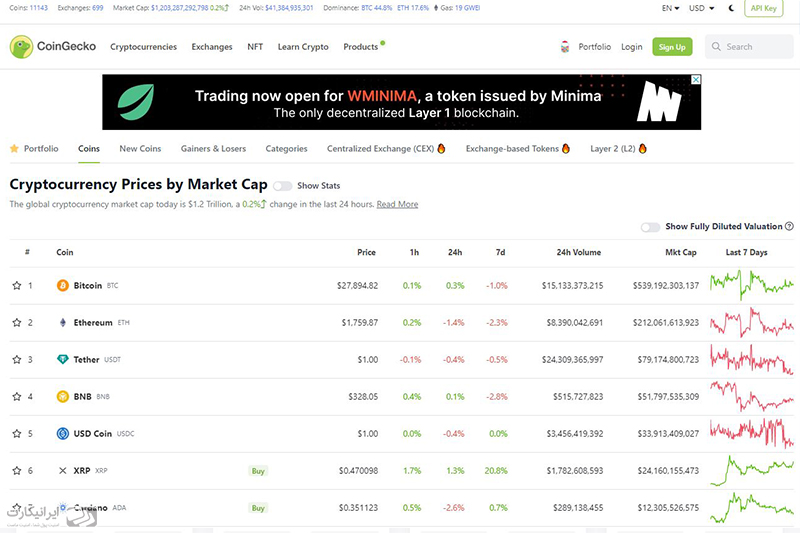Screen dimensions: 800x533
Task: Click the fire icon next to Centralized Exchange
Action: point(441,148)
